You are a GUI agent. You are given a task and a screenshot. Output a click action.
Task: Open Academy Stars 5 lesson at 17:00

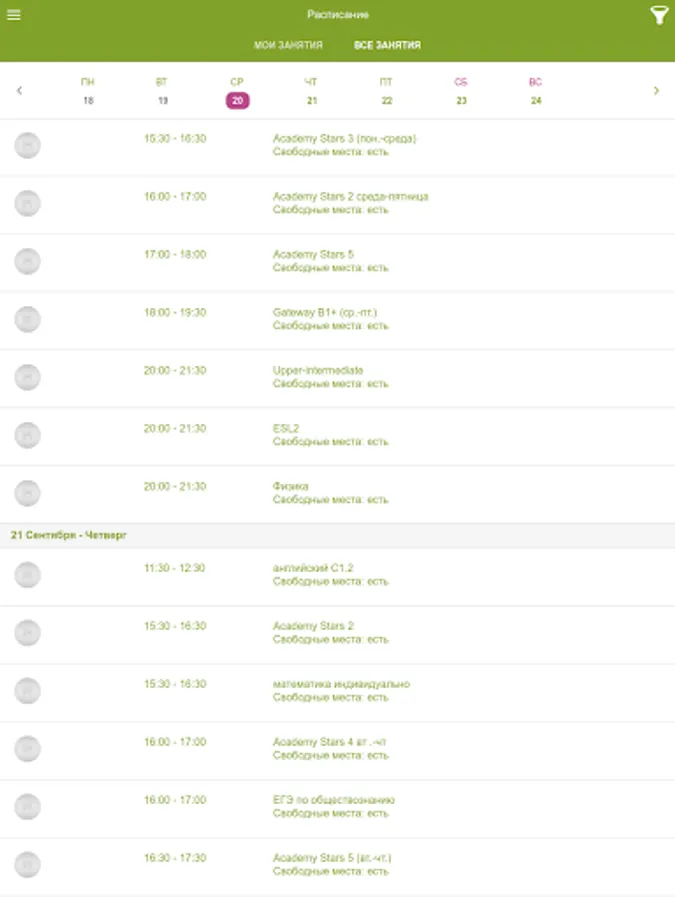[x=338, y=262]
